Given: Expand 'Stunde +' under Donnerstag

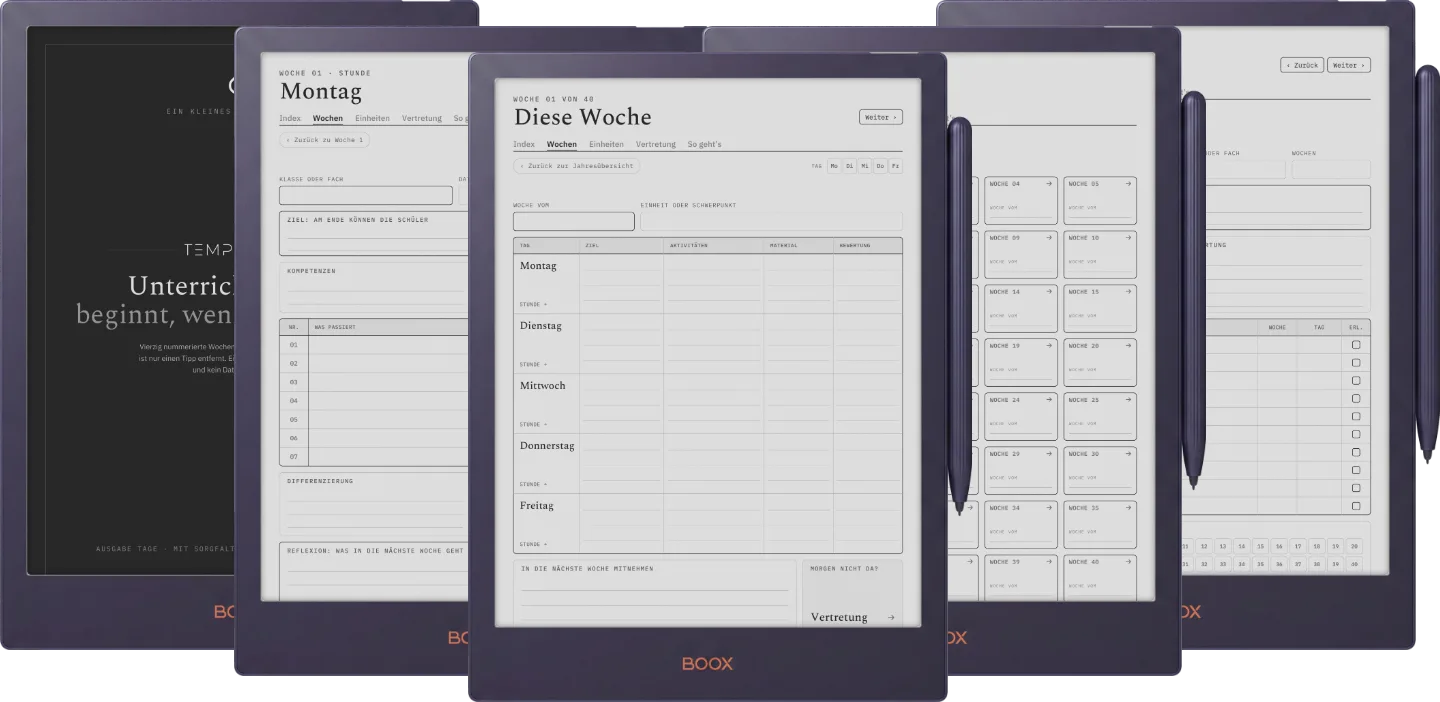Looking at the screenshot, I should 534,484.
